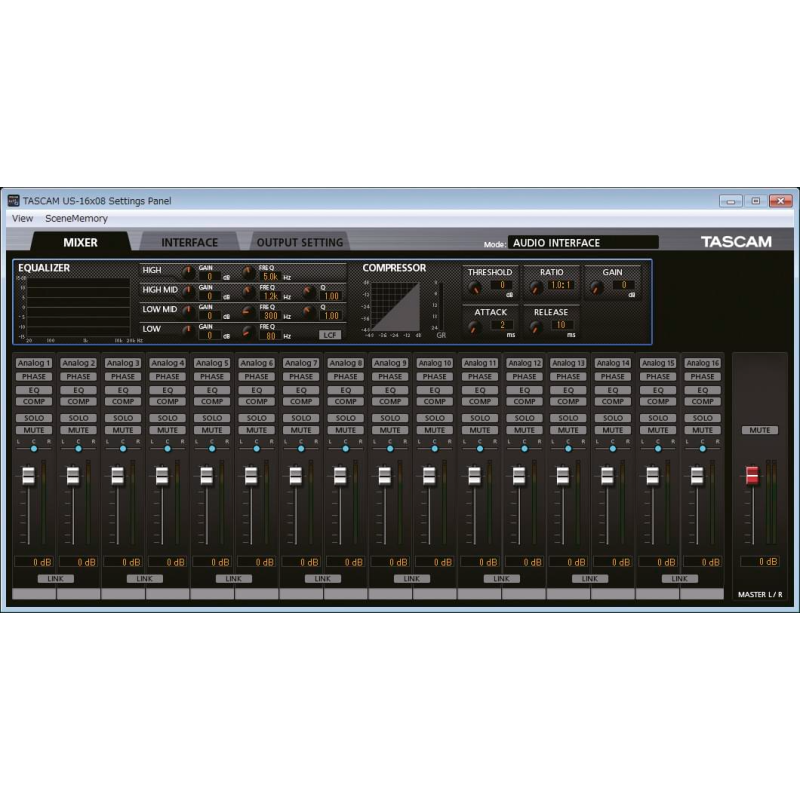This screenshot has height=800, width=800.
Task: Click the equalizer HIGH band frequency knob
Action: pos(248,272)
